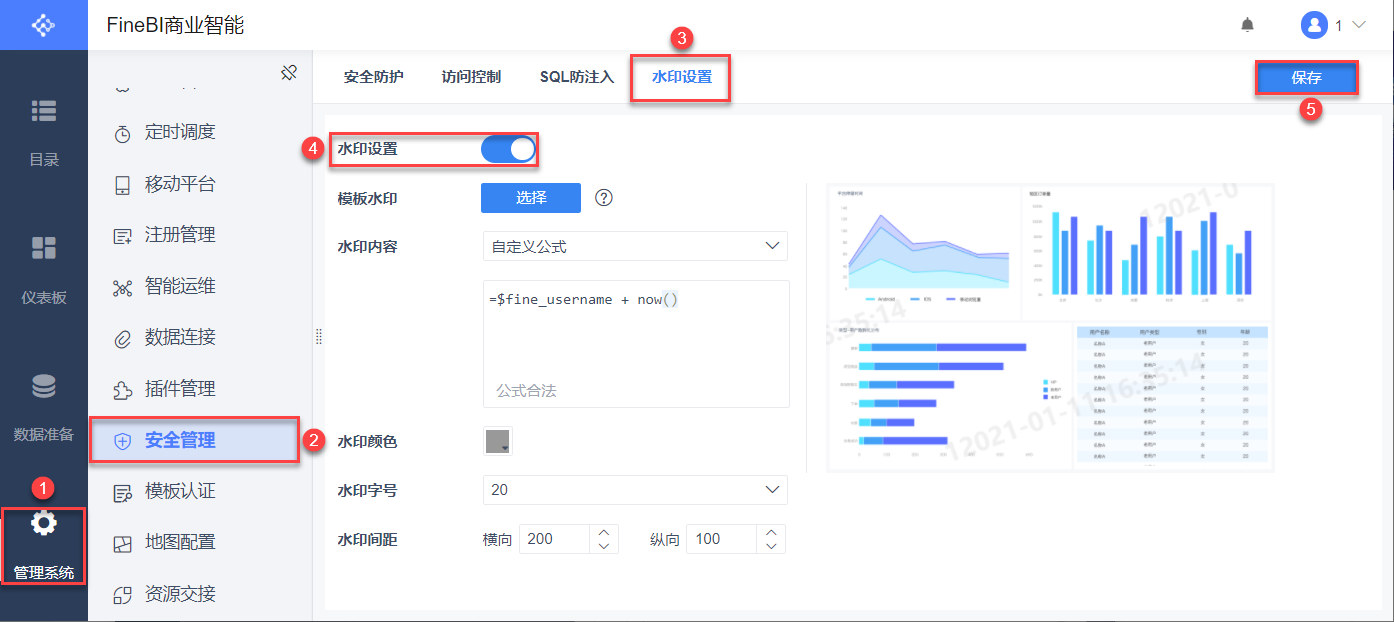Click the 安全管理 shield icon
The width and height of the screenshot is (1394, 622).
coord(123,441)
